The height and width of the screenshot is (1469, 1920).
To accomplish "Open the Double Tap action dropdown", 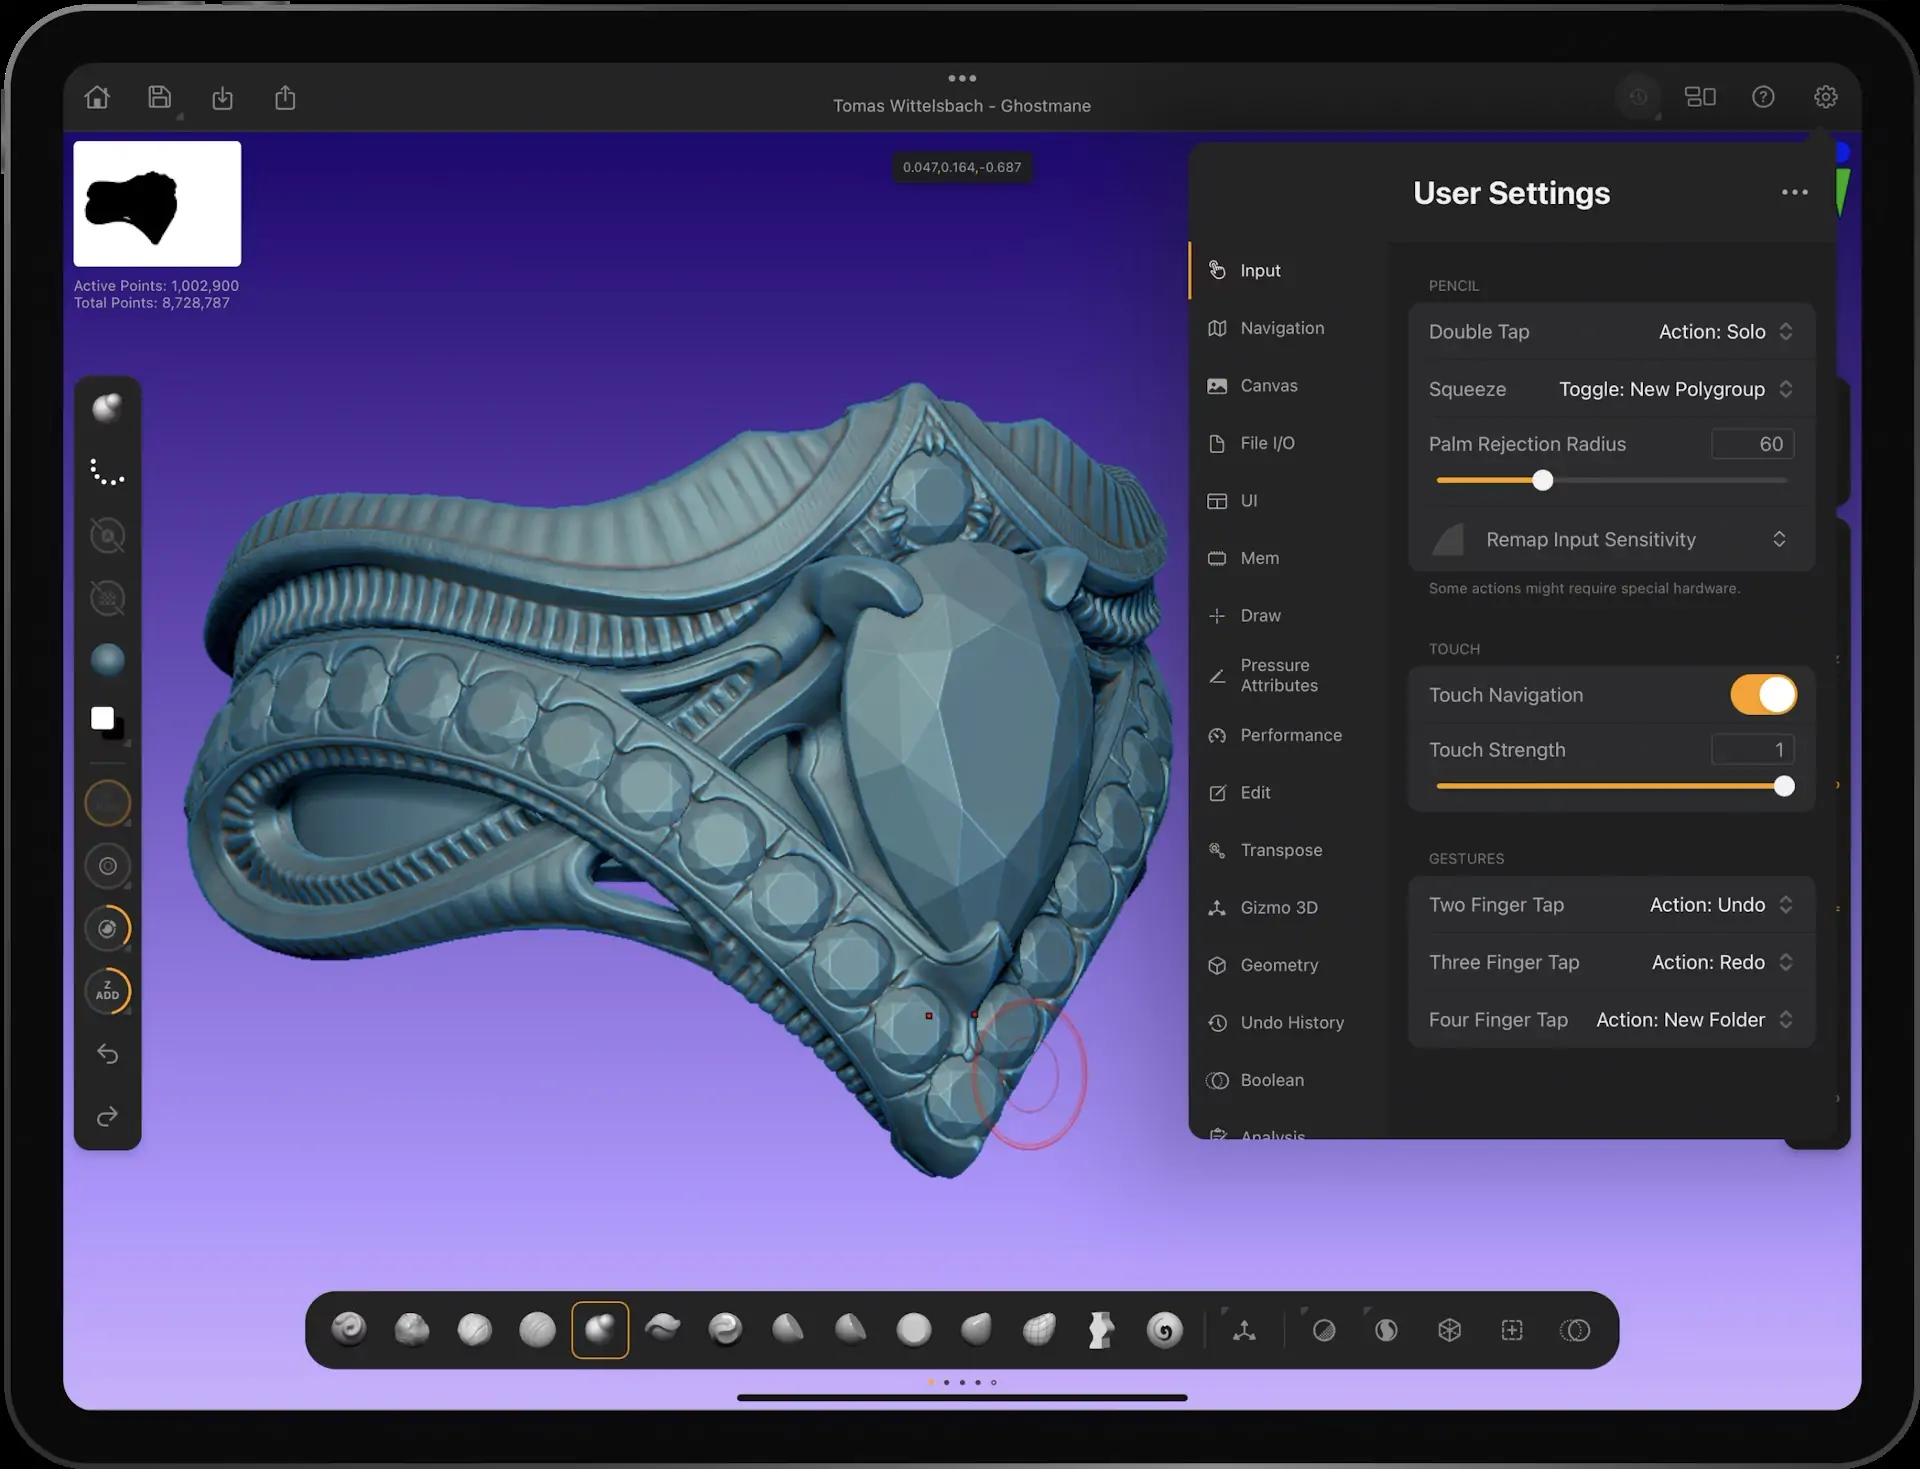I will 1724,332.
